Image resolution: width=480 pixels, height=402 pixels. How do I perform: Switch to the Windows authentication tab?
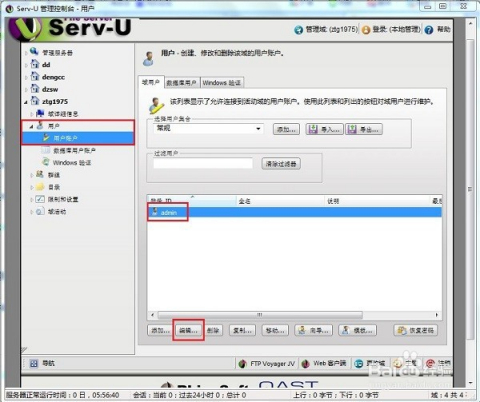click(x=222, y=83)
